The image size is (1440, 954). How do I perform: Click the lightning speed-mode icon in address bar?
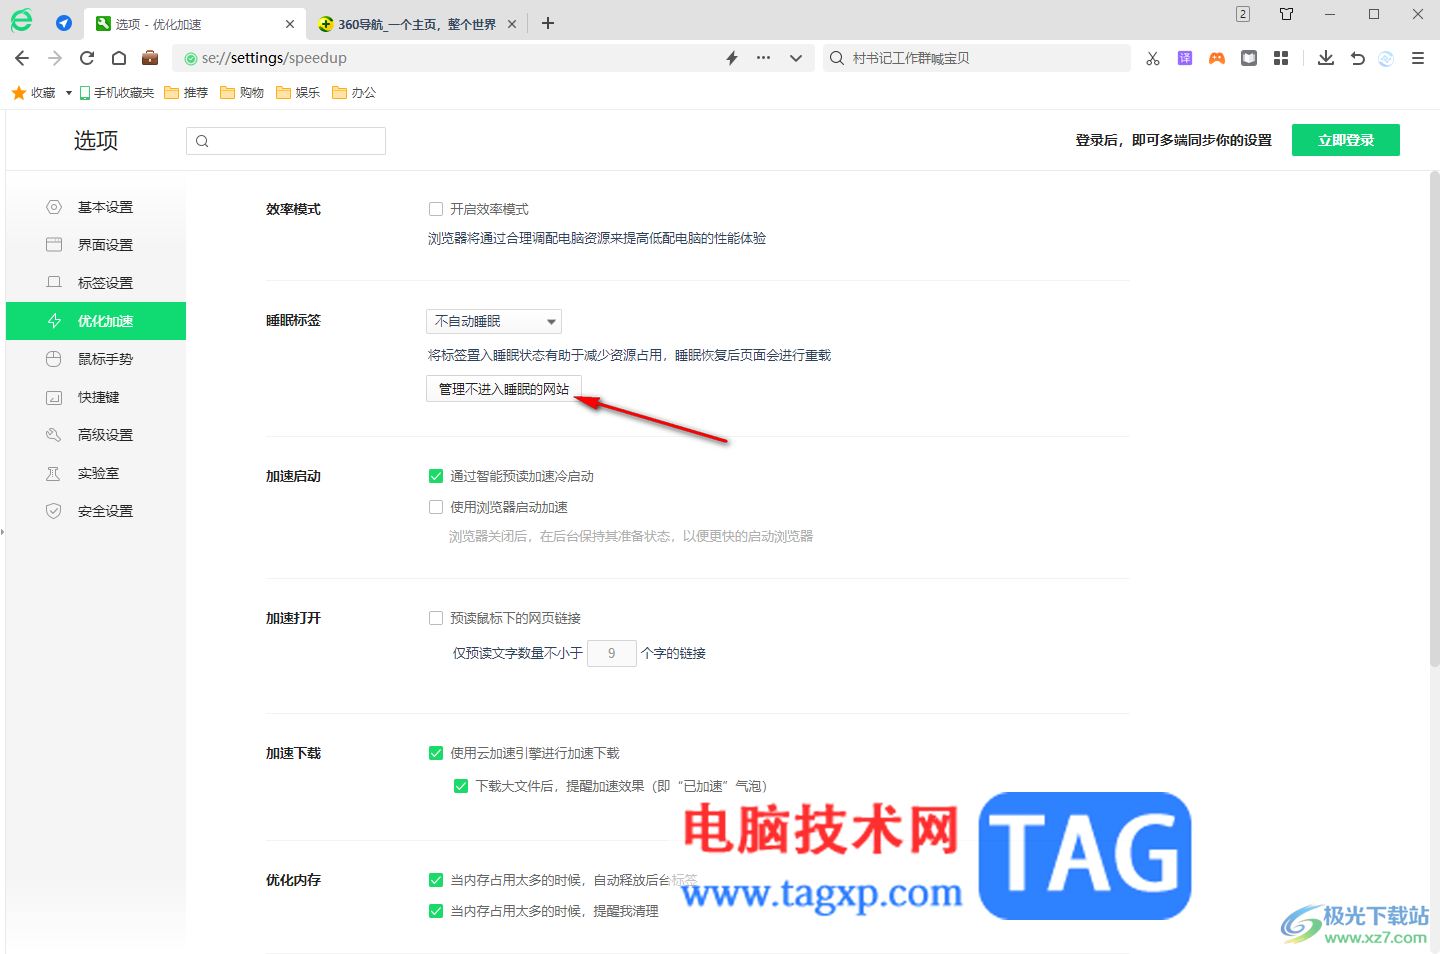coord(731,58)
